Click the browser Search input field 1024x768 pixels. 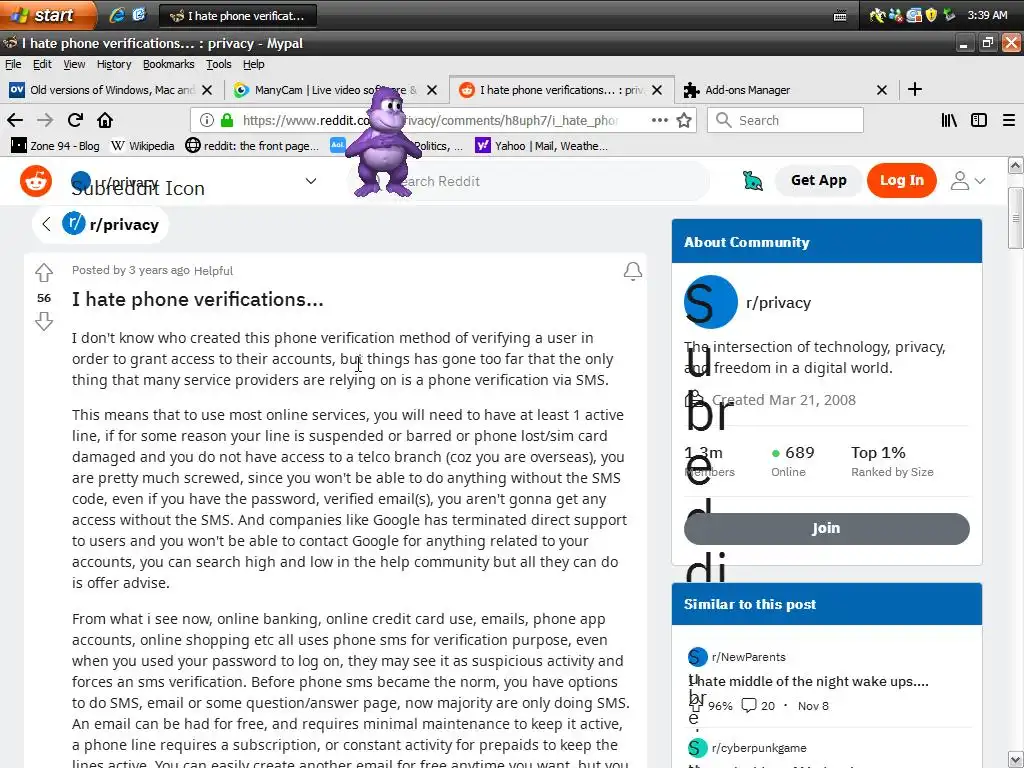point(785,120)
